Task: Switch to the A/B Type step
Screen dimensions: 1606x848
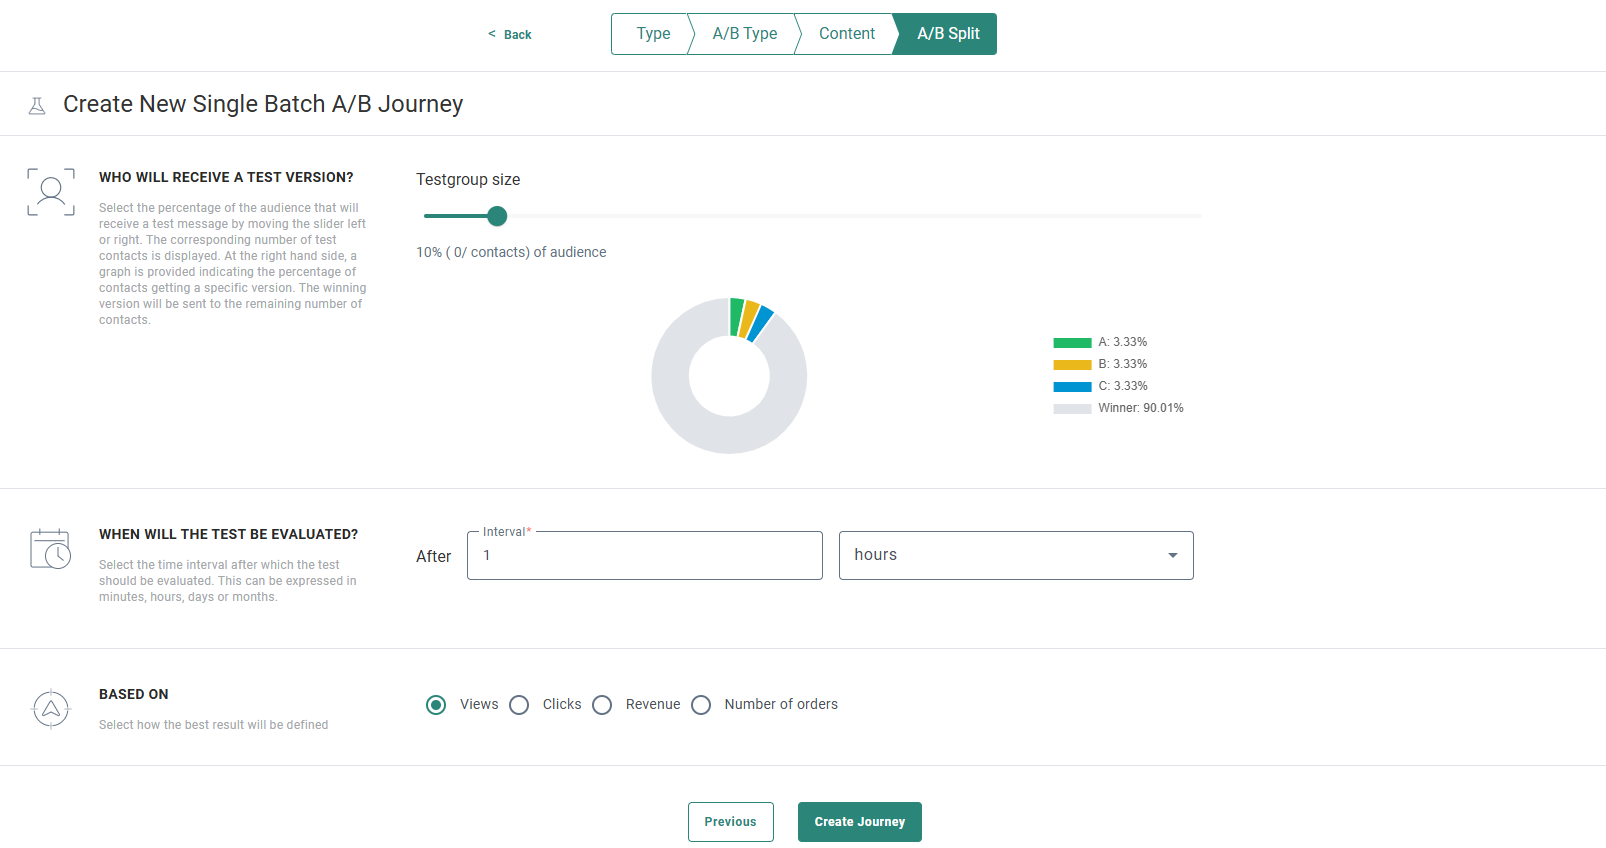Action: click(x=744, y=34)
